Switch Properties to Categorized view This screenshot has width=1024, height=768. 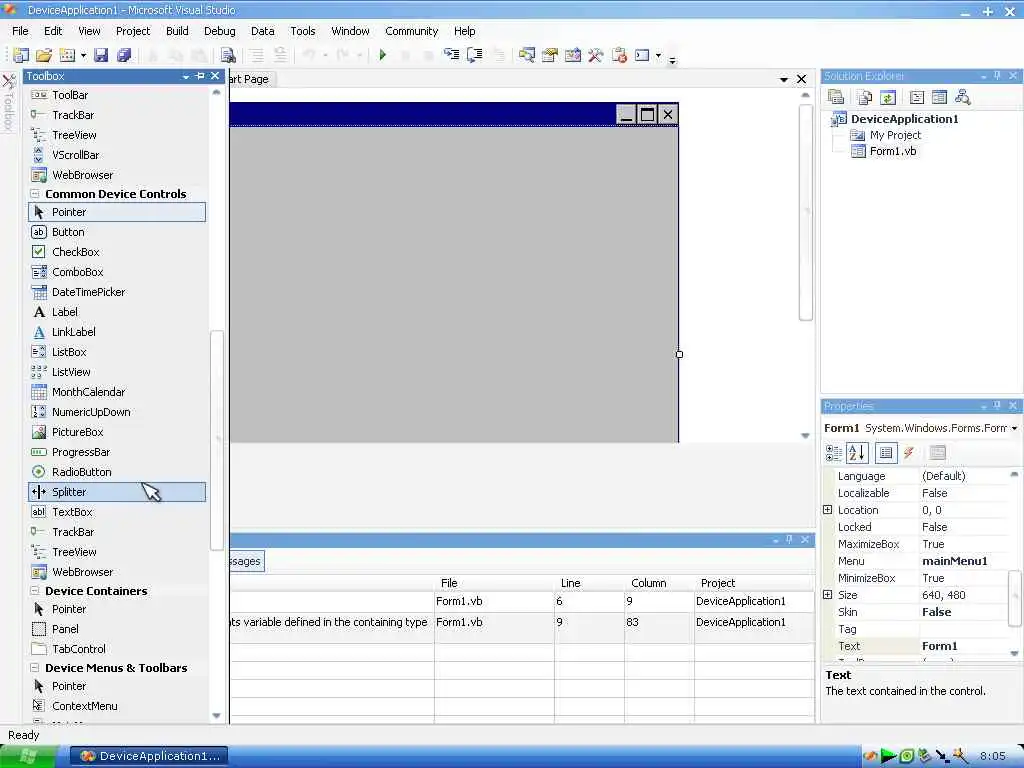(834, 453)
